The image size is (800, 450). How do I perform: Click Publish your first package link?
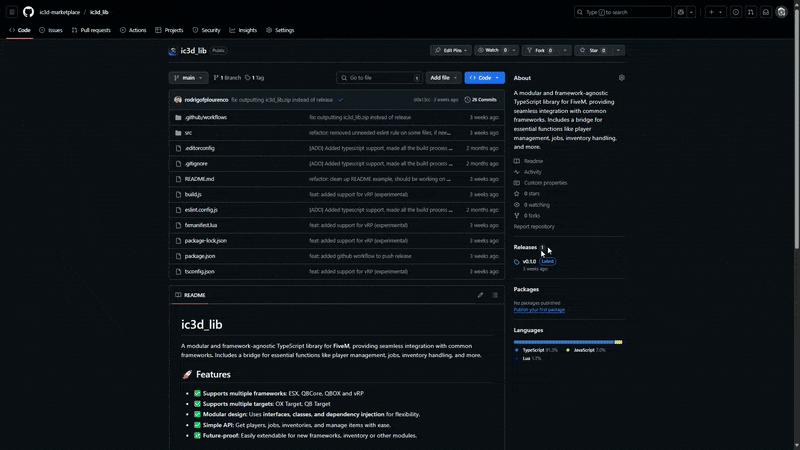pyautogui.click(x=539, y=310)
